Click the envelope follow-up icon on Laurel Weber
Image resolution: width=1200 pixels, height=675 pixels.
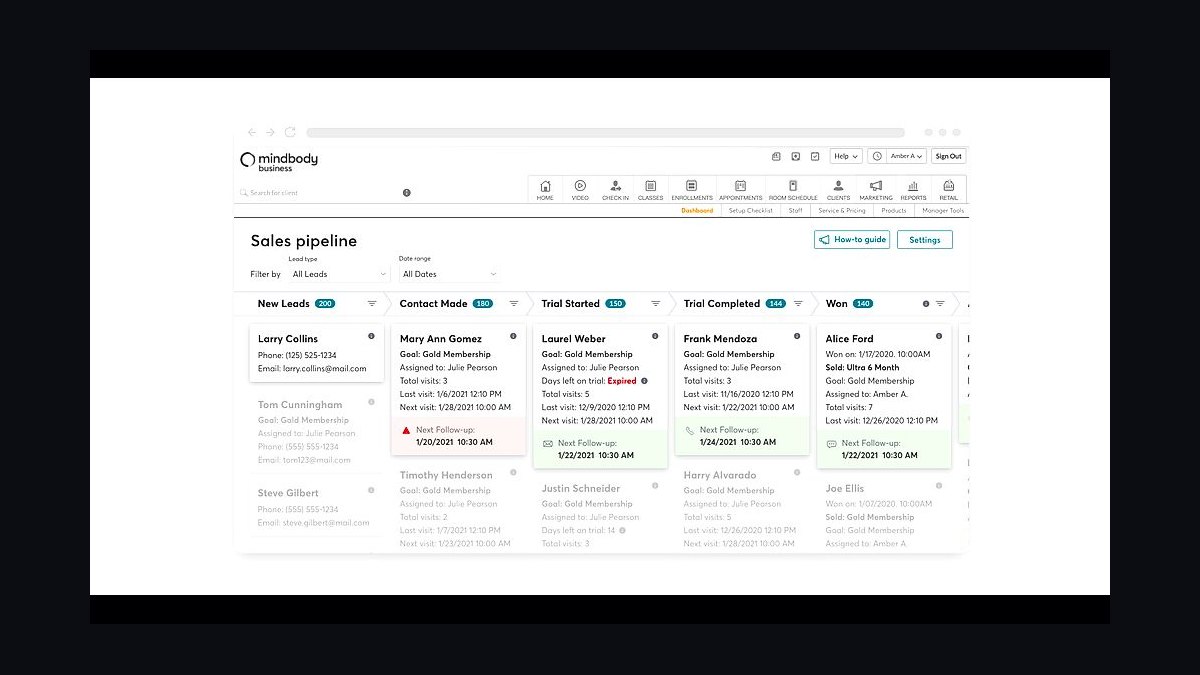(548, 443)
